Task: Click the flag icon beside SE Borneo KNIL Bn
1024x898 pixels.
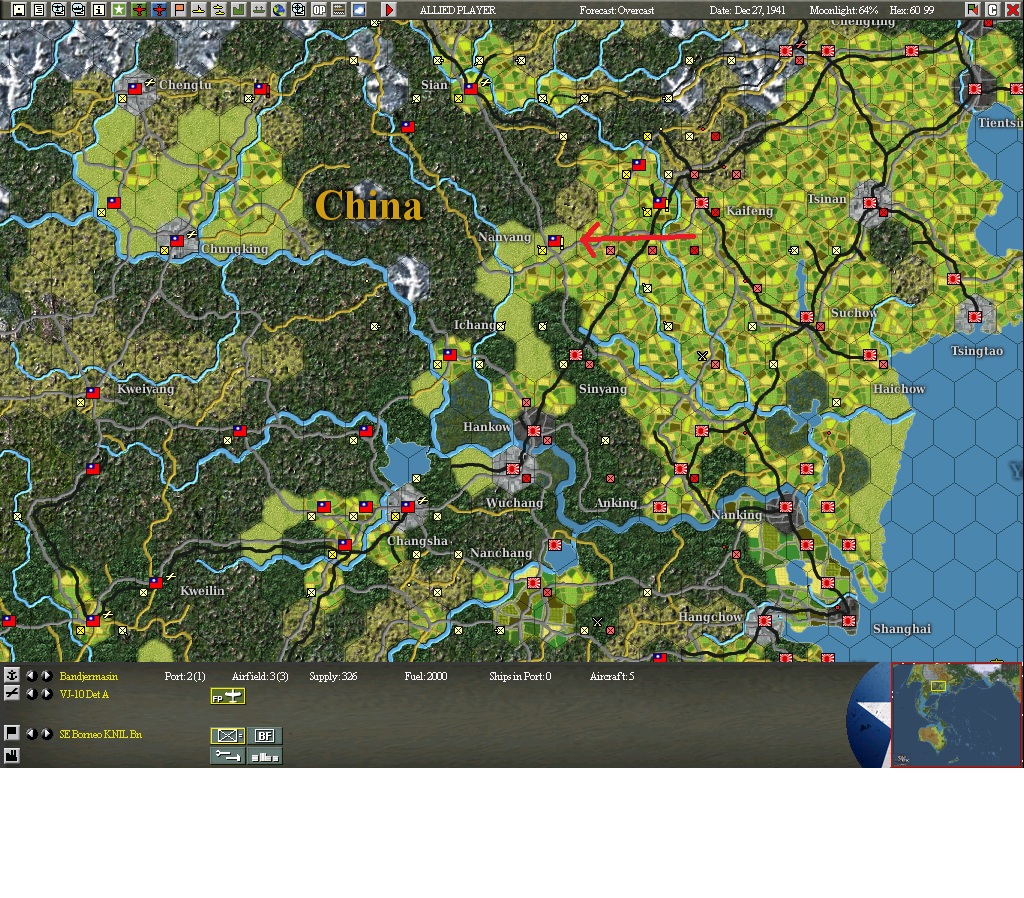Action: click(x=12, y=733)
